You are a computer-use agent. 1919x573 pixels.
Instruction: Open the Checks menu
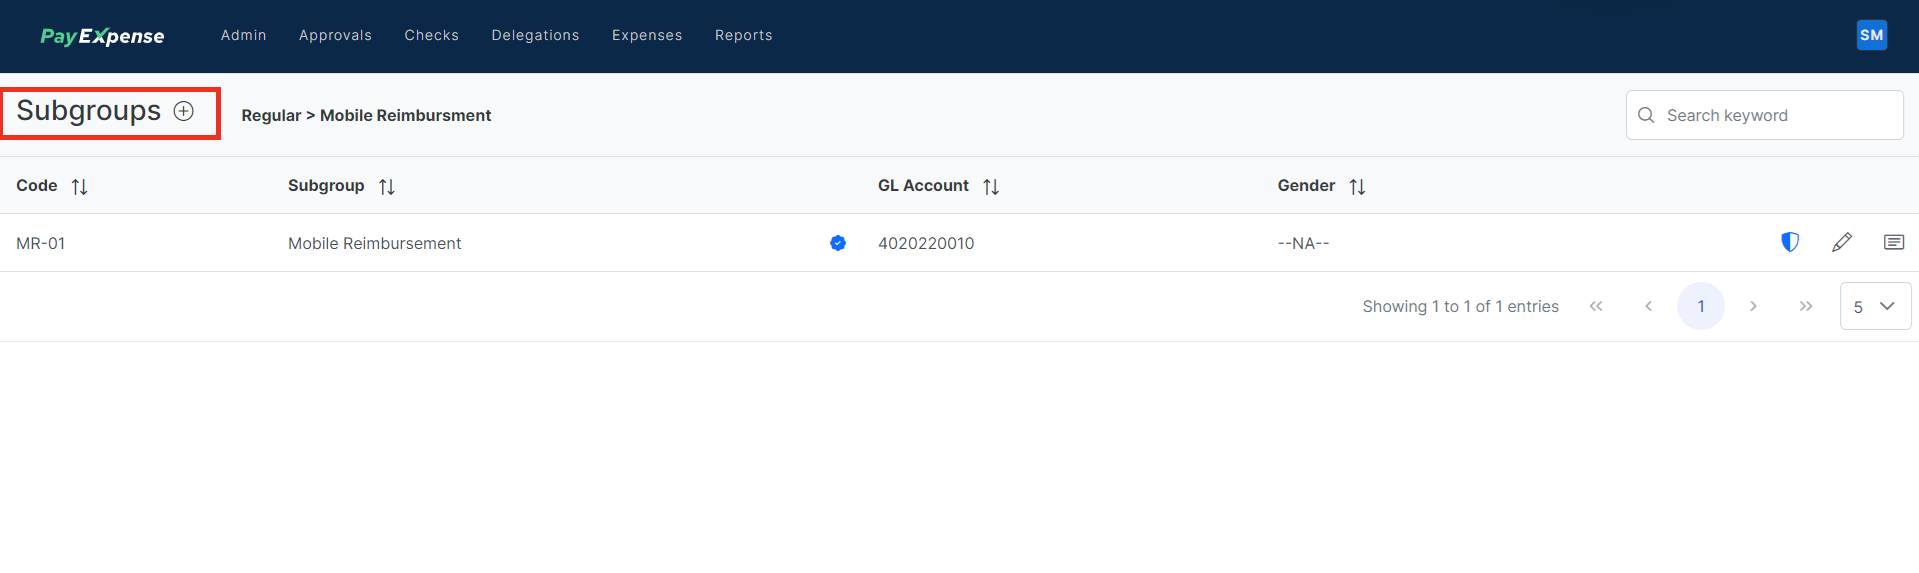(x=431, y=35)
